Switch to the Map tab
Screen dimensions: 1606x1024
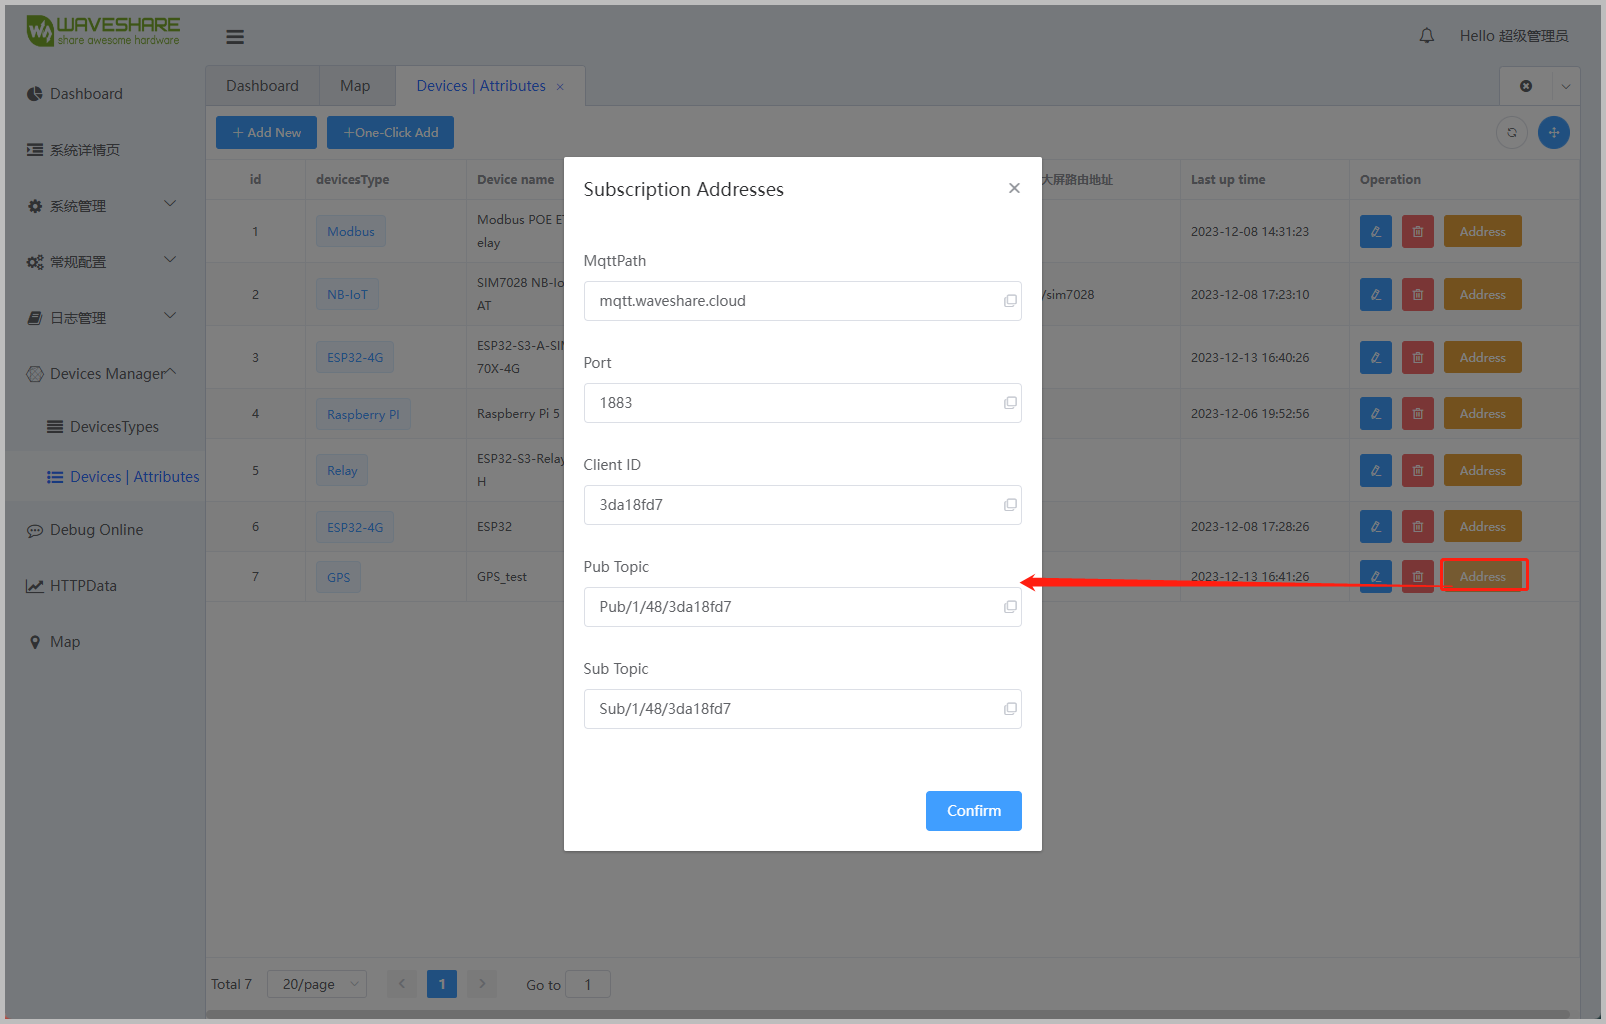tap(355, 86)
